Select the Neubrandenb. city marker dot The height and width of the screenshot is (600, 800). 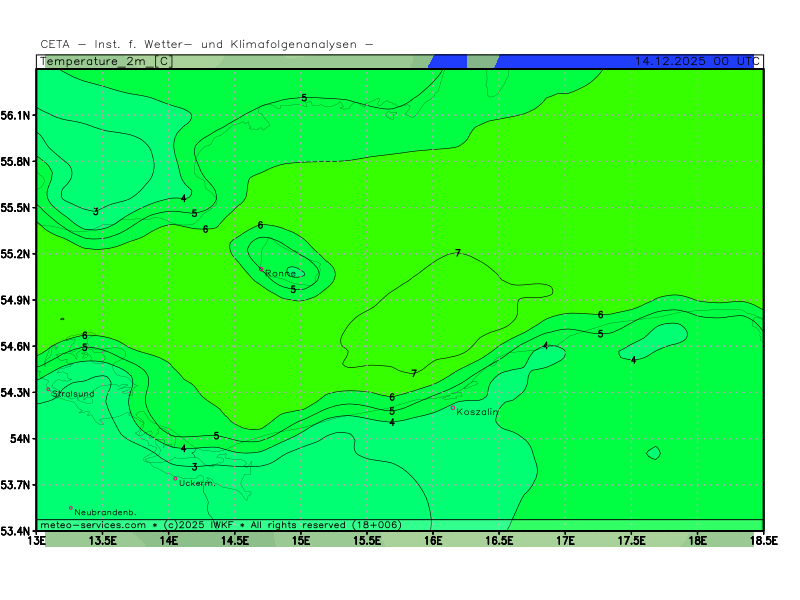[x=71, y=508]
